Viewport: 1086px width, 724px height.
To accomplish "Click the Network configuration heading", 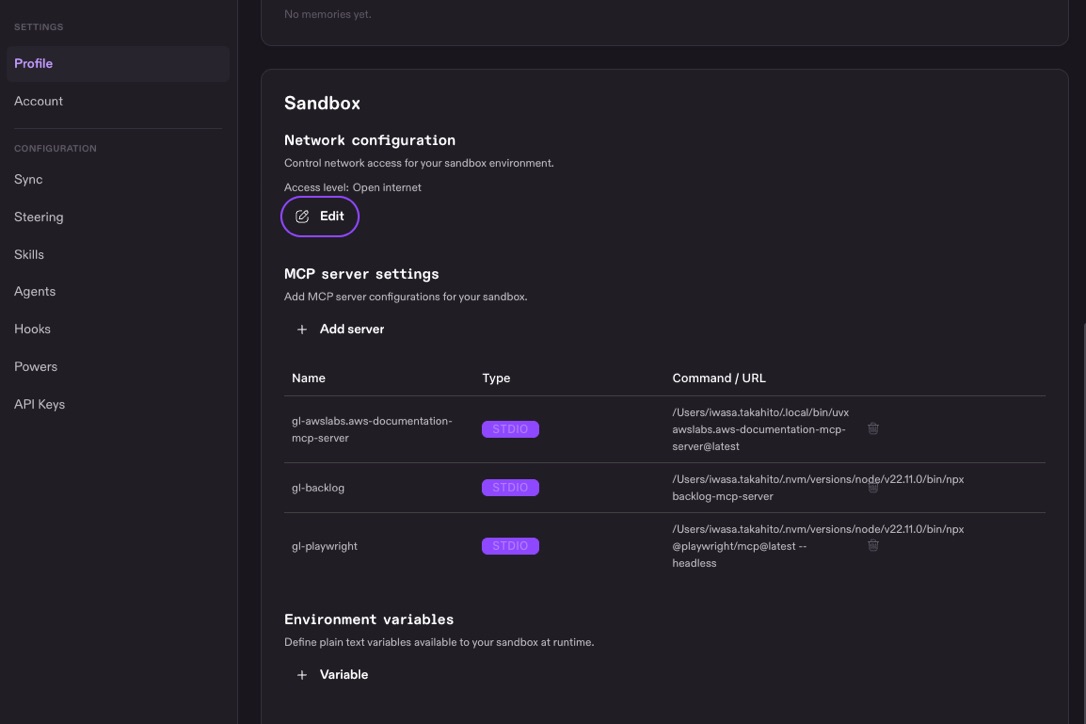I will pos(370,141).
